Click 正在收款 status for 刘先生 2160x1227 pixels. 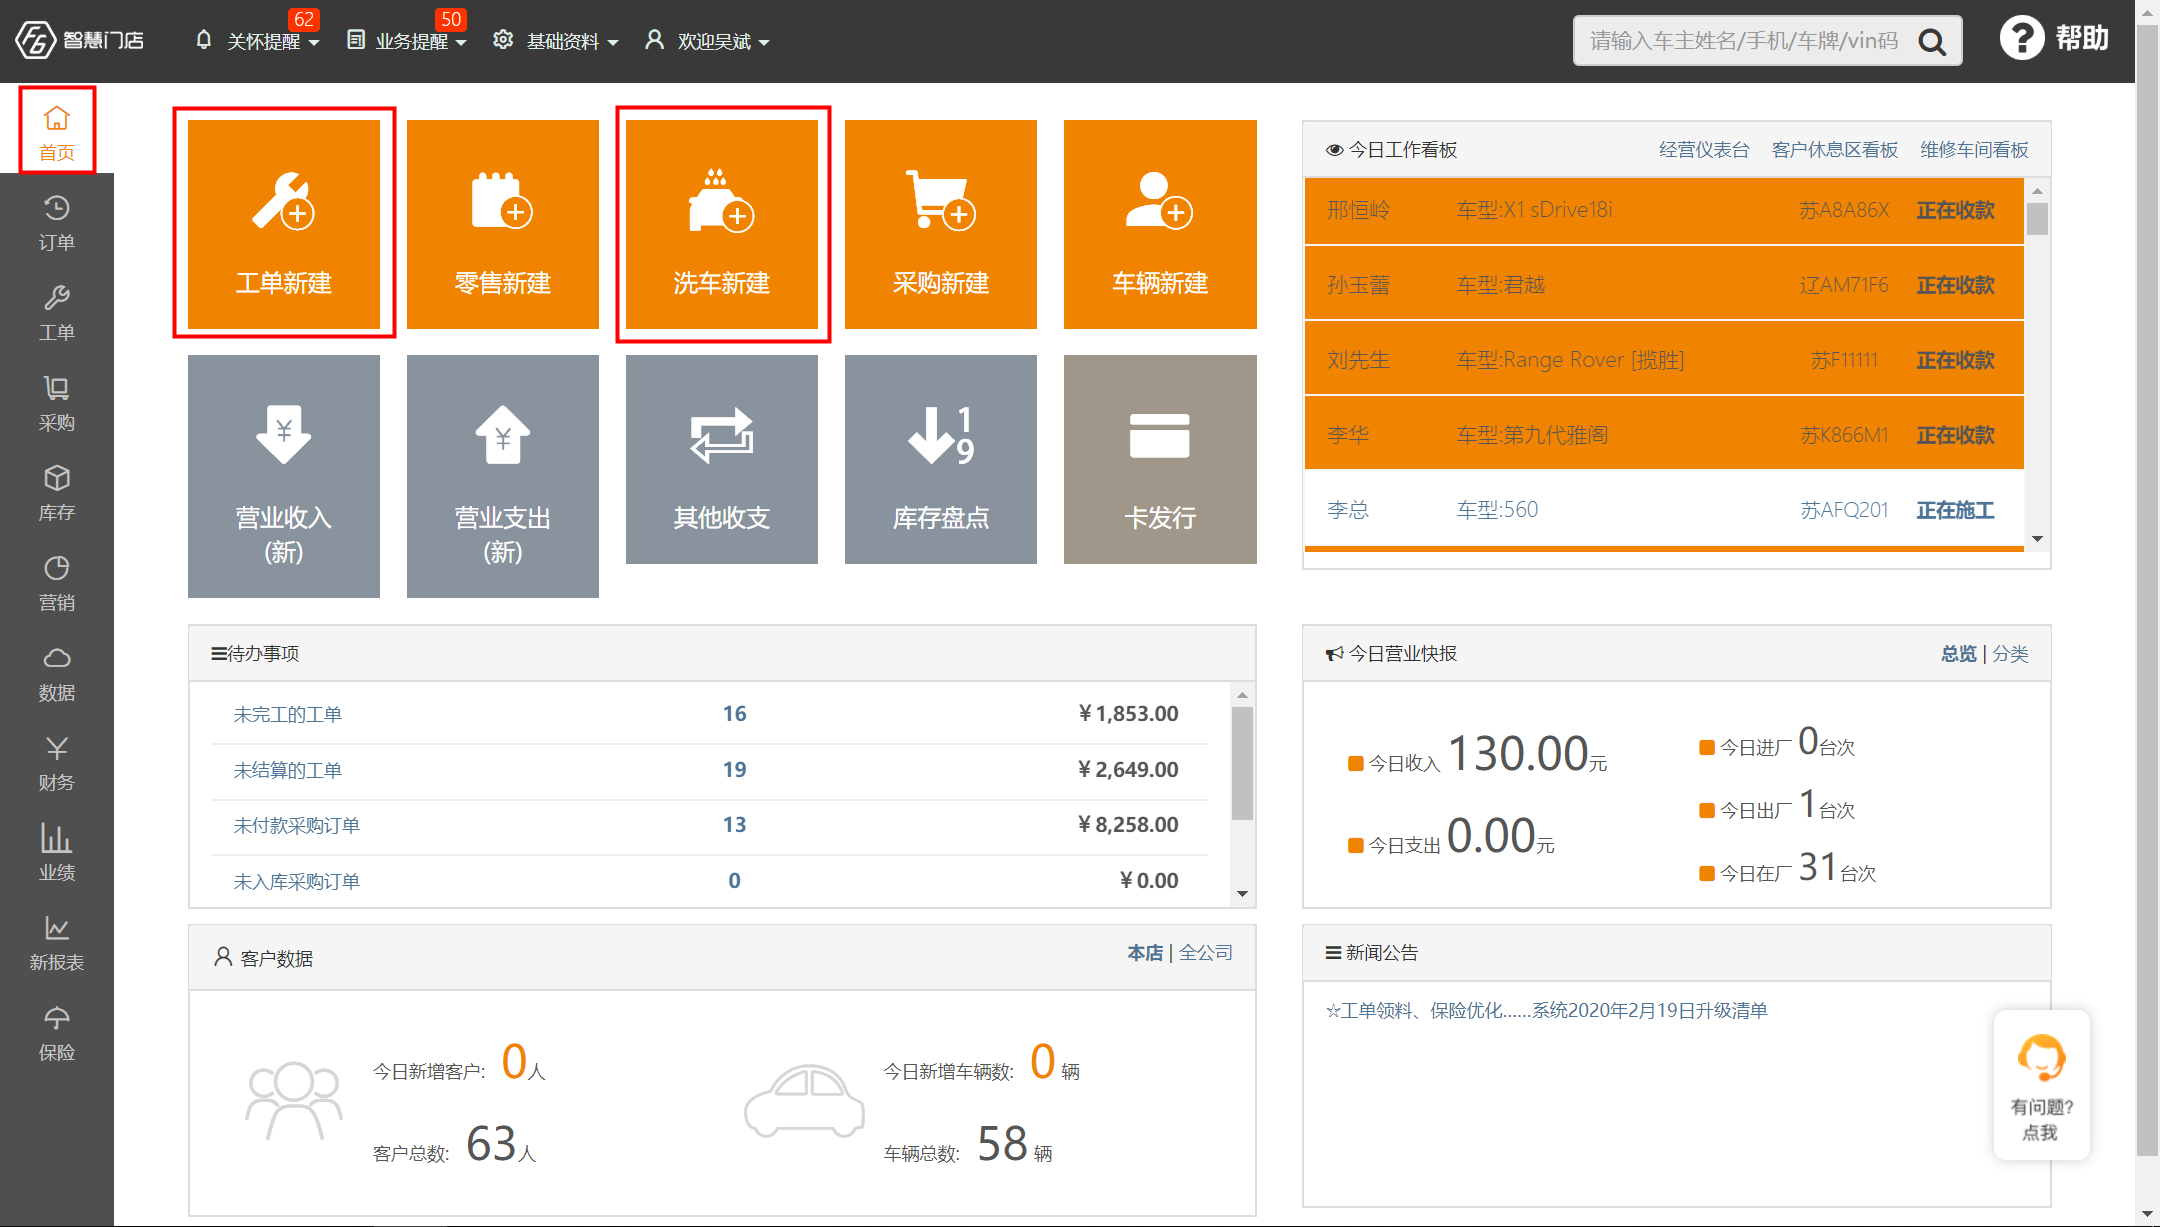[1955, 361]
